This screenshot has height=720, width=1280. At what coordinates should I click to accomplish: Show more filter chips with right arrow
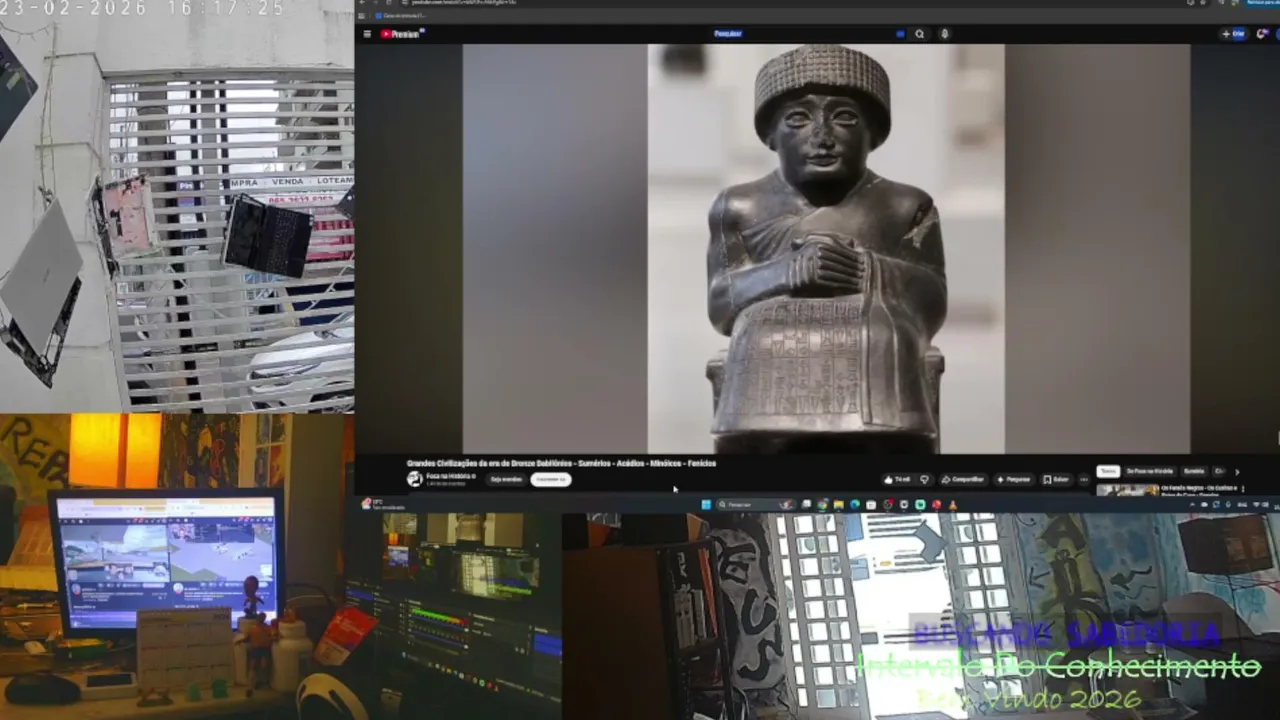click(x=1237, y=471)
